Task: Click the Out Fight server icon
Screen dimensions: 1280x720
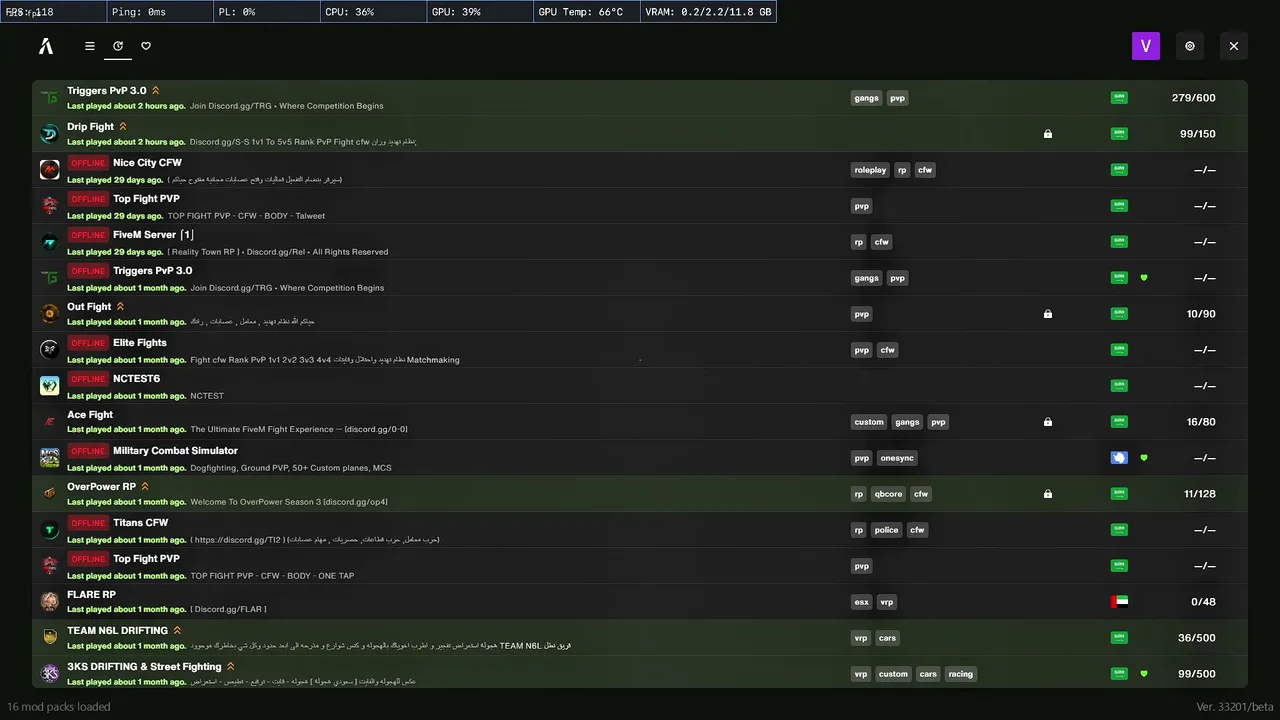Action: (50, 314)
